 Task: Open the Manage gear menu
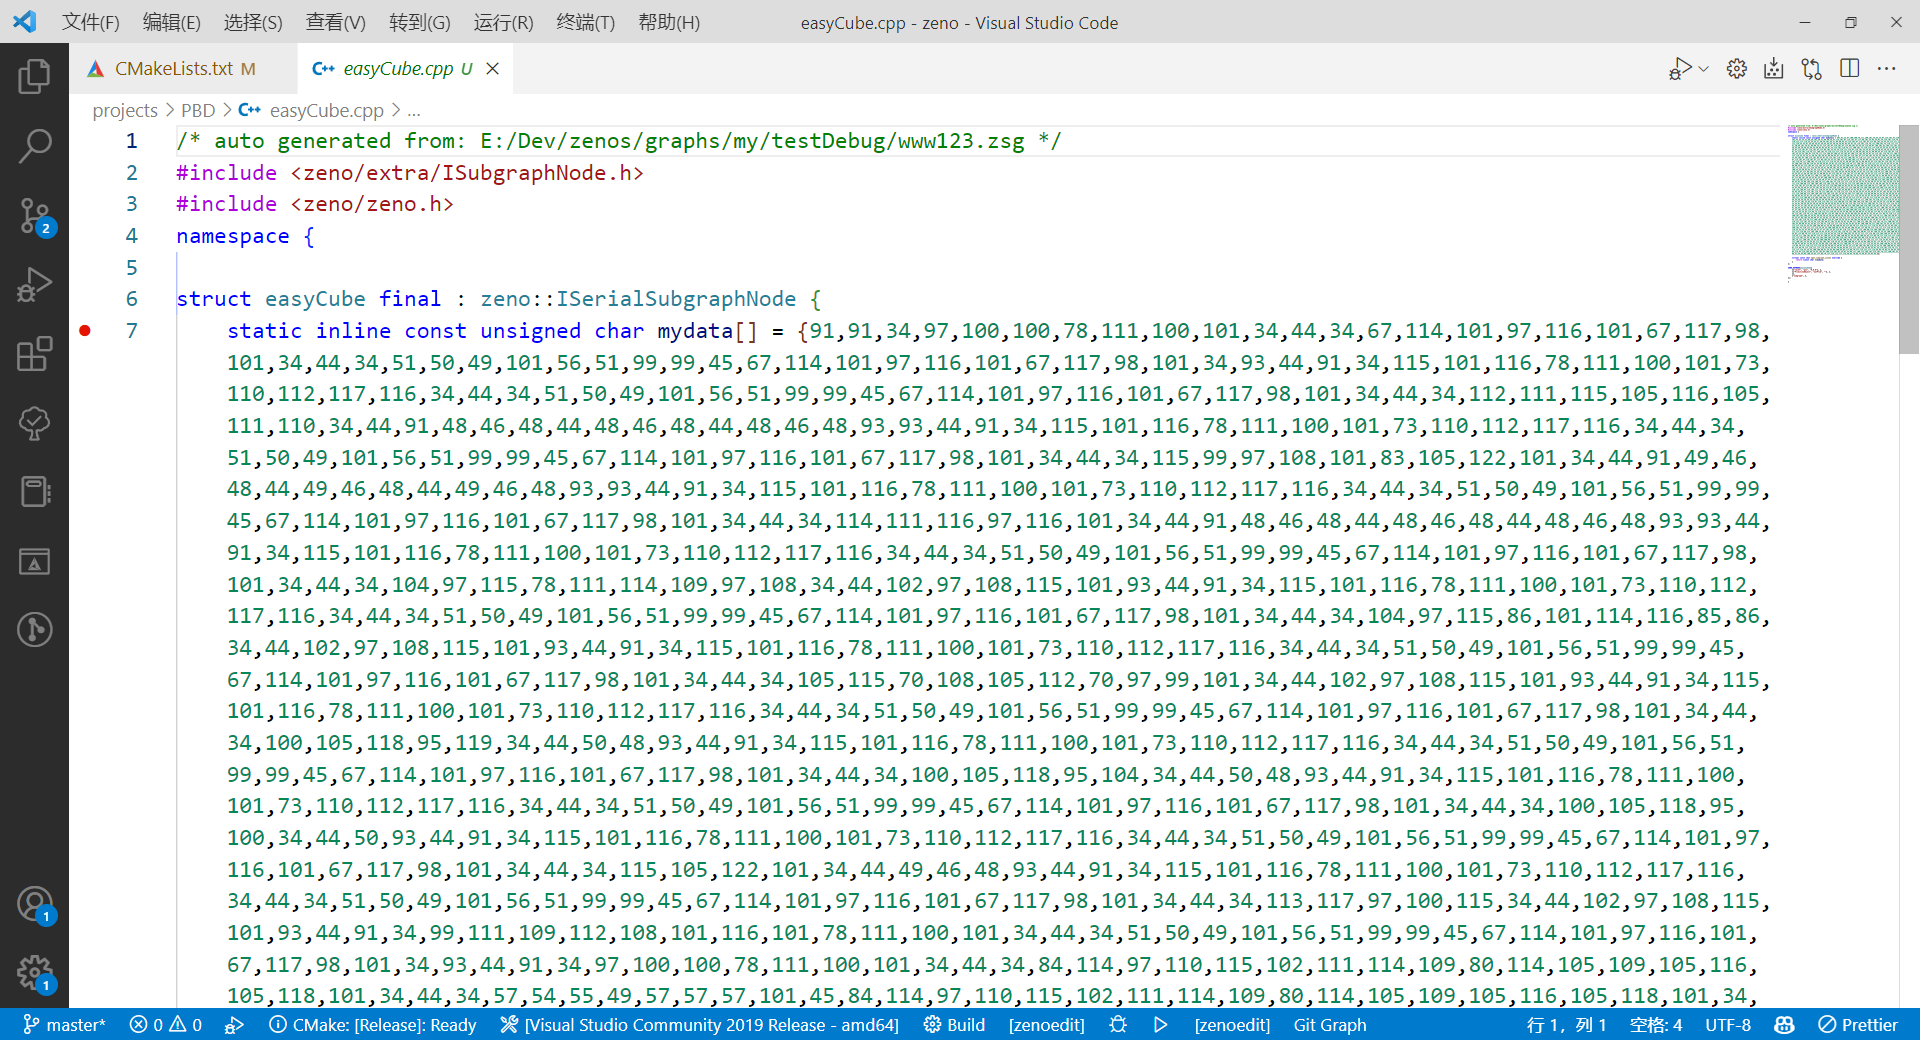(x=34, y=972)
